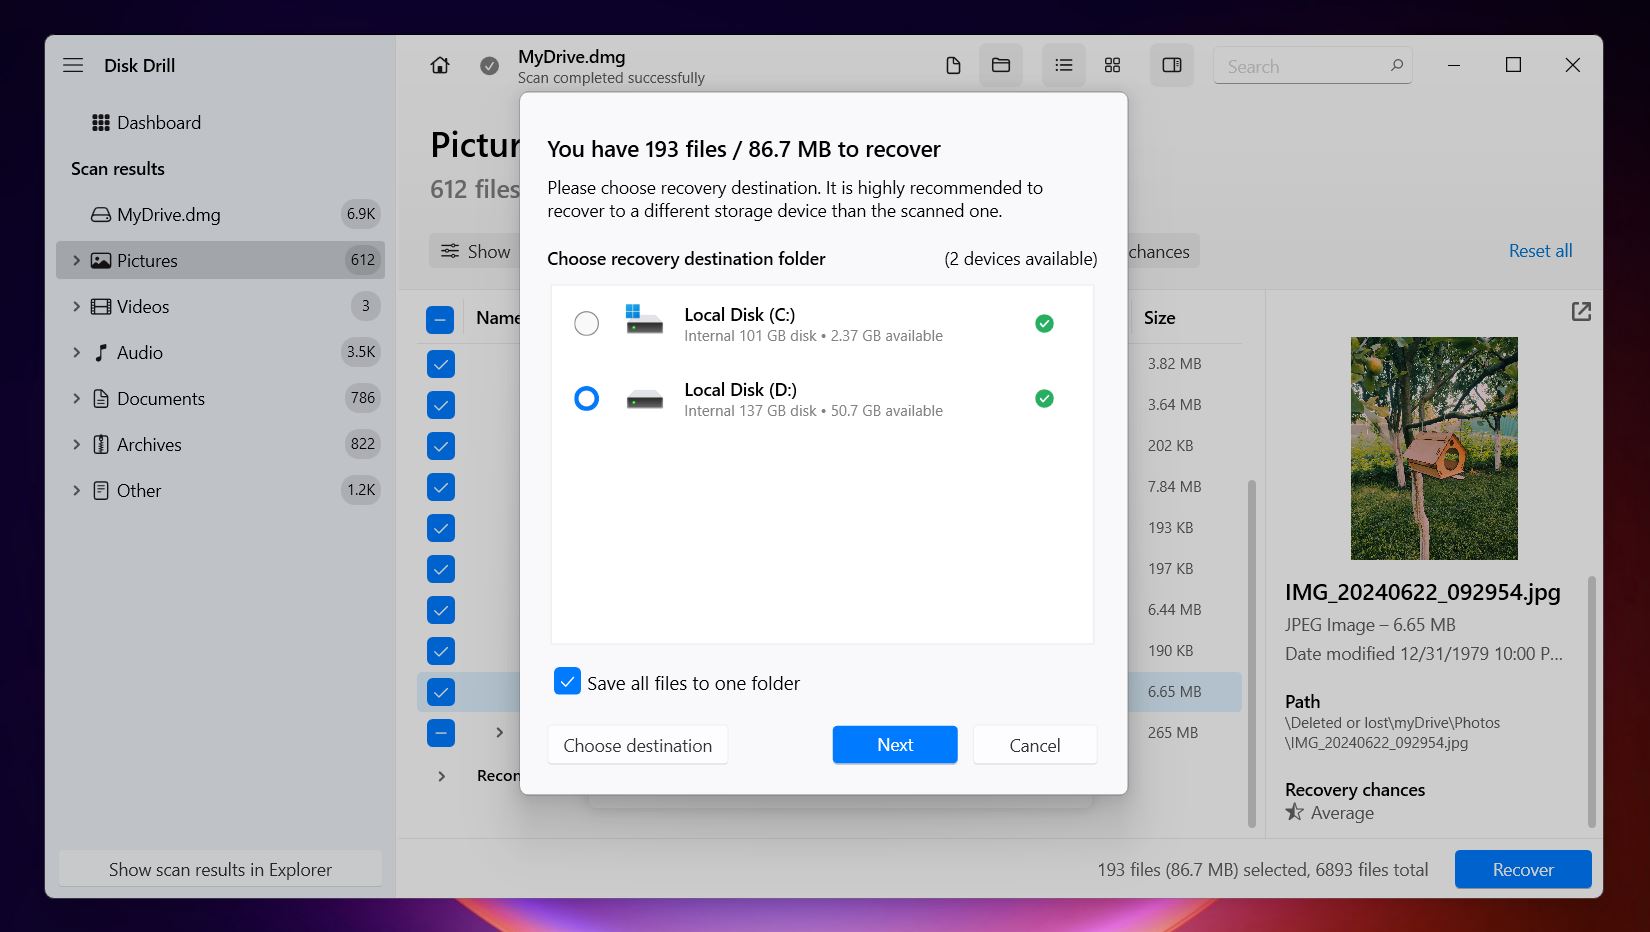Click the blue Recover button

tap(1523, 870)
